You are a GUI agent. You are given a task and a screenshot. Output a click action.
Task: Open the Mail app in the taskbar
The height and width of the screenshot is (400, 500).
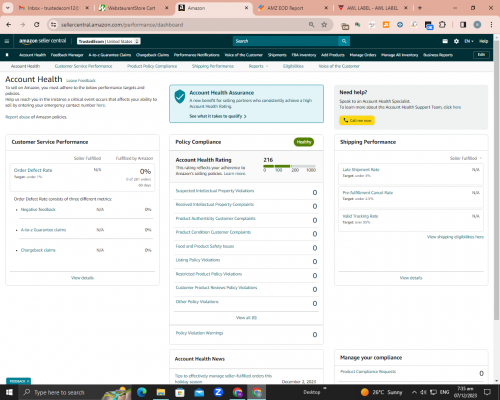click(x=199, y=392)
